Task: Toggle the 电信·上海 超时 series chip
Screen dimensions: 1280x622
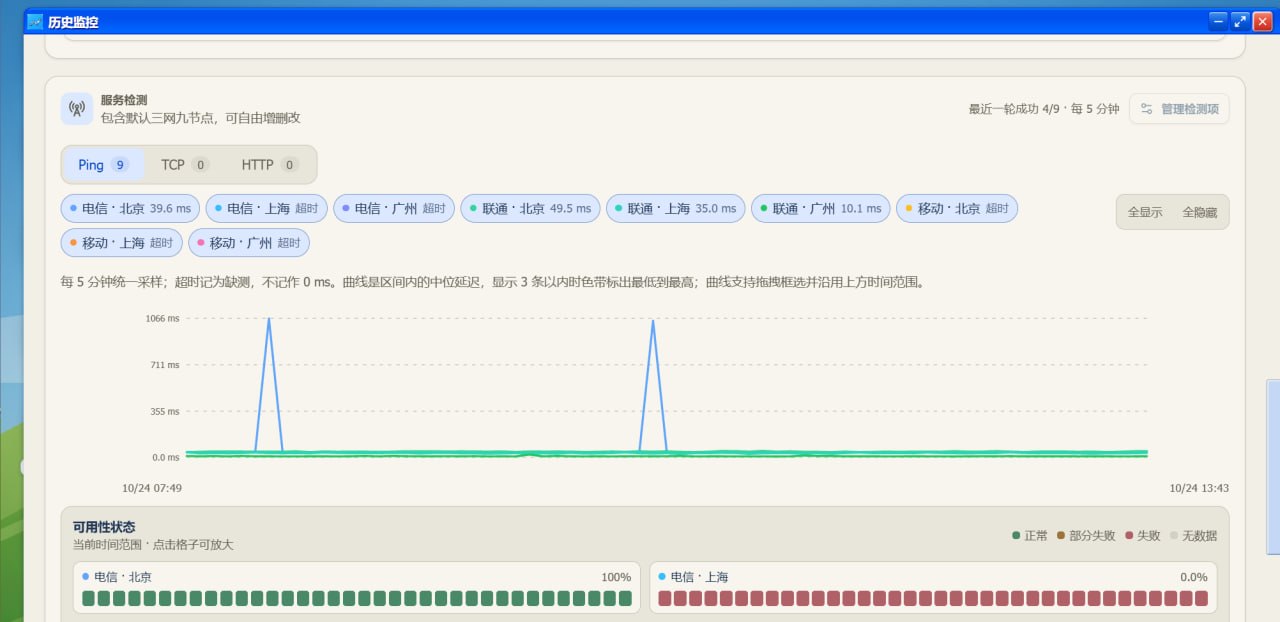Action: (x=266, y=209)
